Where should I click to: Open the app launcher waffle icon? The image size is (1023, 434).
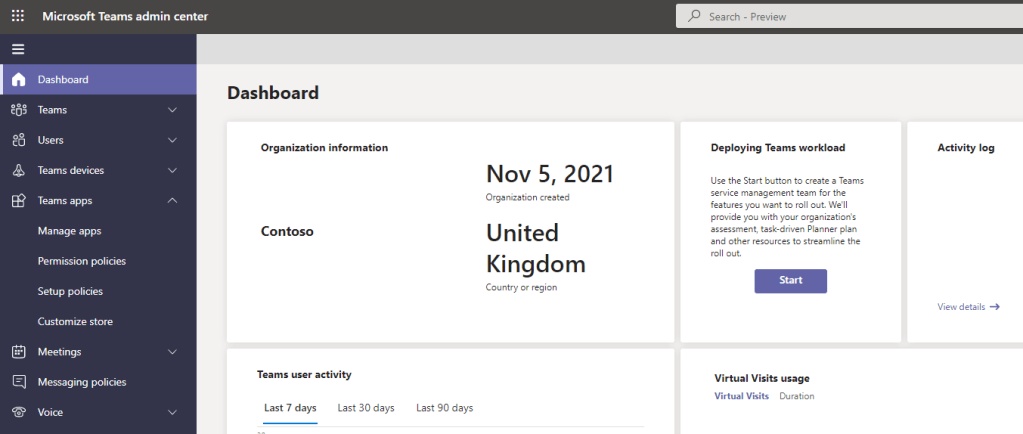(18, 16)
